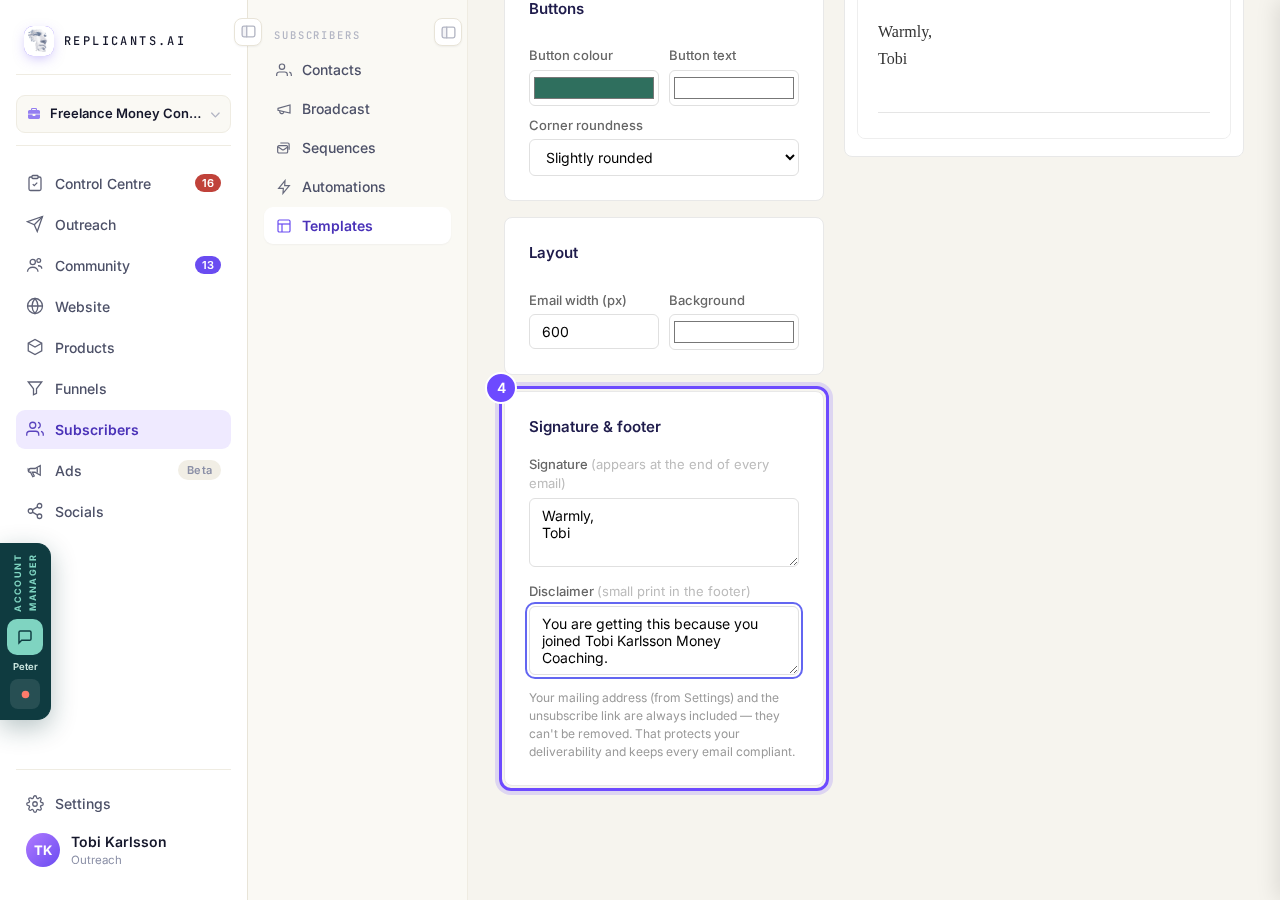Click the Automations lightning icon
This screenshot has width=1280, height=900.
pos(284,187)
